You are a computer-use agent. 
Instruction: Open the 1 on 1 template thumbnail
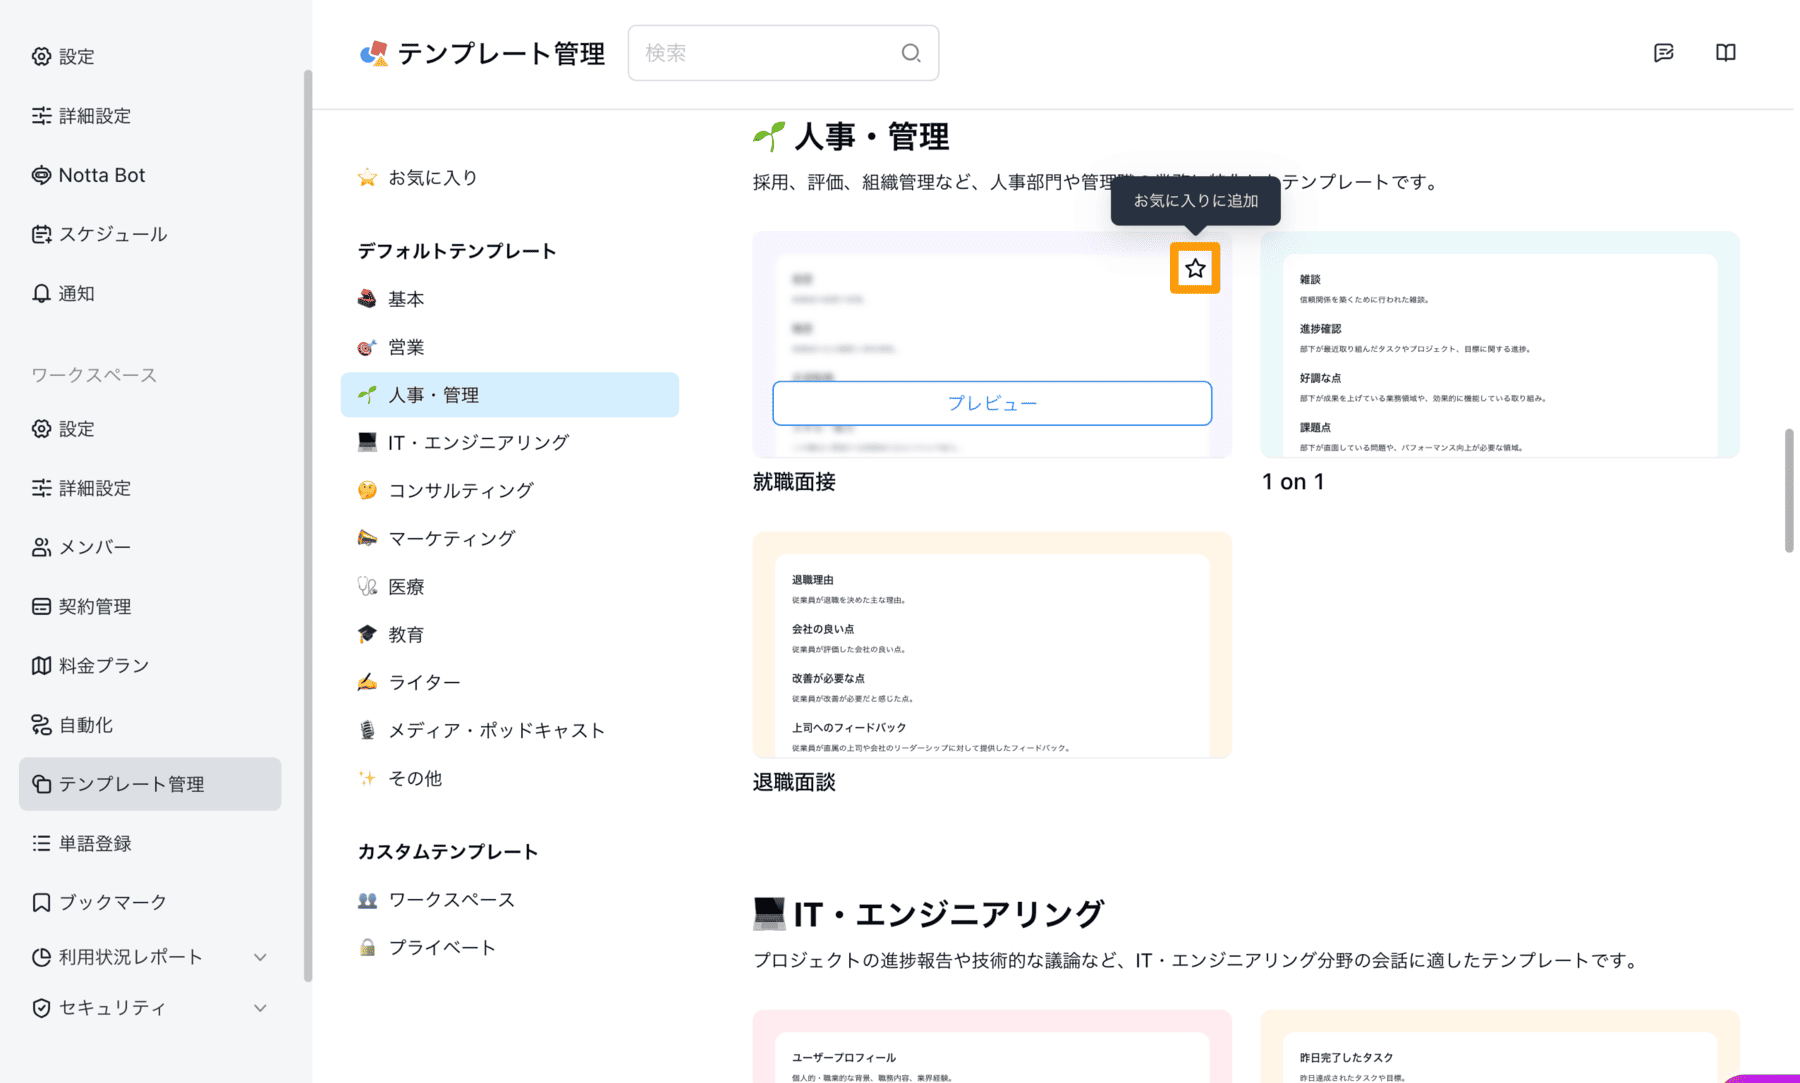click(x=1500, y=345)
